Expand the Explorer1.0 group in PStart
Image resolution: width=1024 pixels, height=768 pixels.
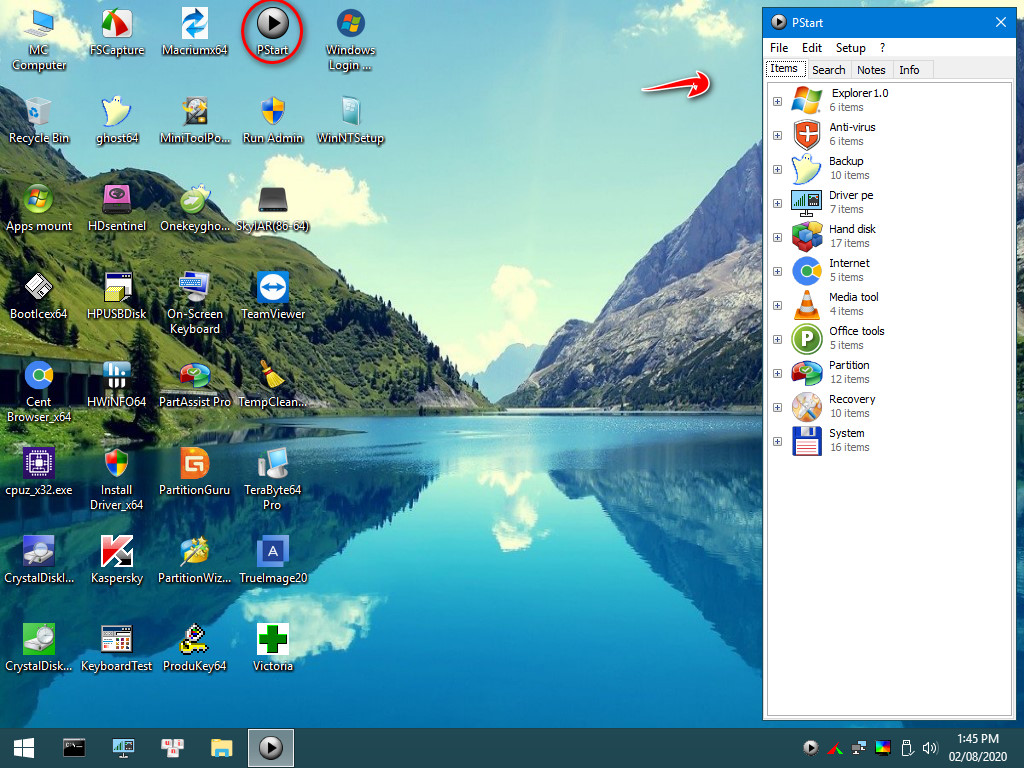coord(777,101)
